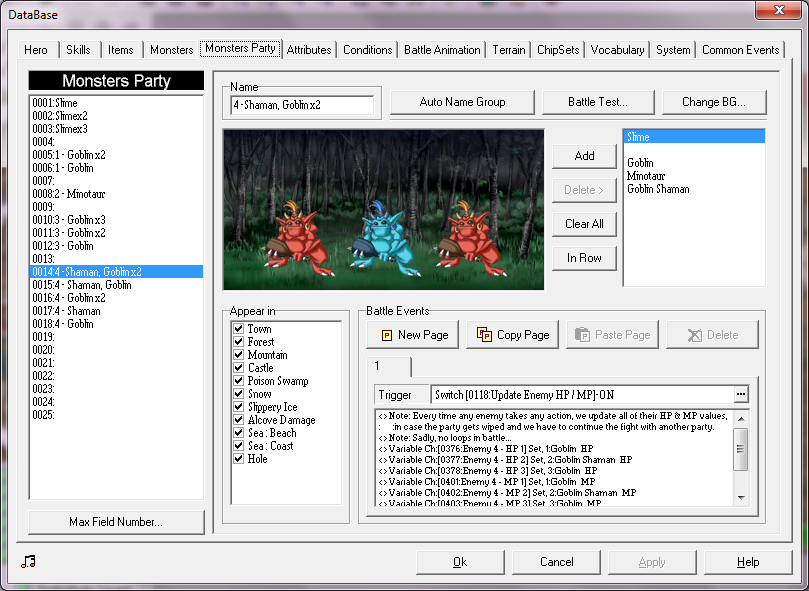Viewport: 809px width, 591px height.
Task: Switch to the Hero tab
Action: pos(36,50)
